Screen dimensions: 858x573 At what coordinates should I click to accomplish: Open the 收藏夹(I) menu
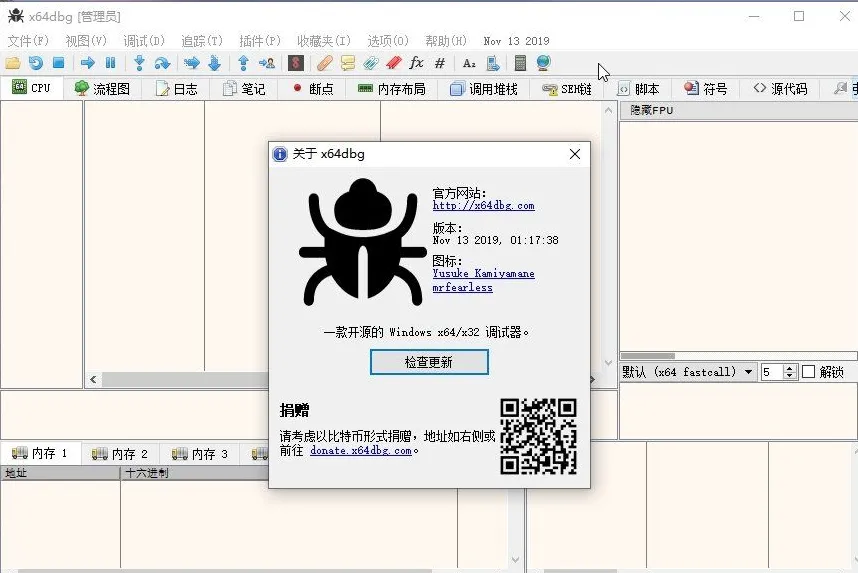pyautogui.click(x=324, y=41)
